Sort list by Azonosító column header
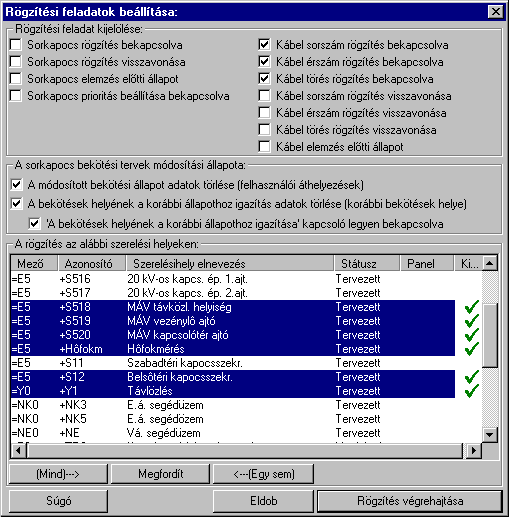This screenshot has width=509, height=517. [x=92, y=264]
